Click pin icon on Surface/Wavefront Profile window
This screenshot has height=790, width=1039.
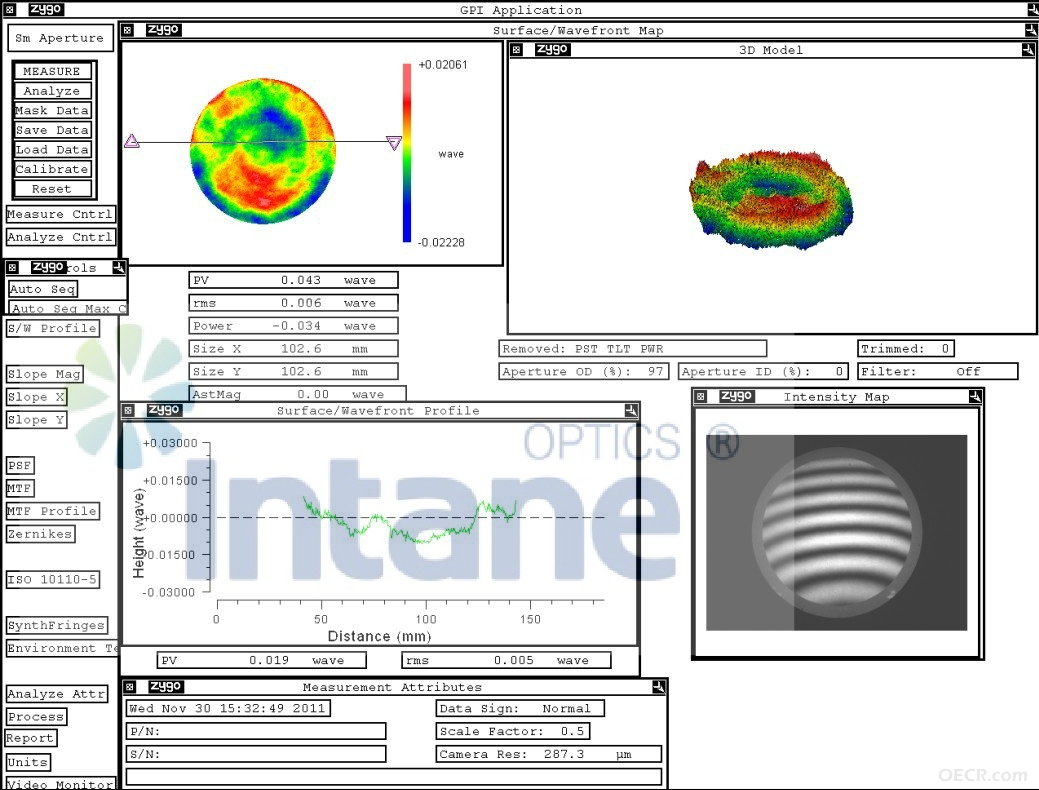pyautogui.click(x=631, y=410)
